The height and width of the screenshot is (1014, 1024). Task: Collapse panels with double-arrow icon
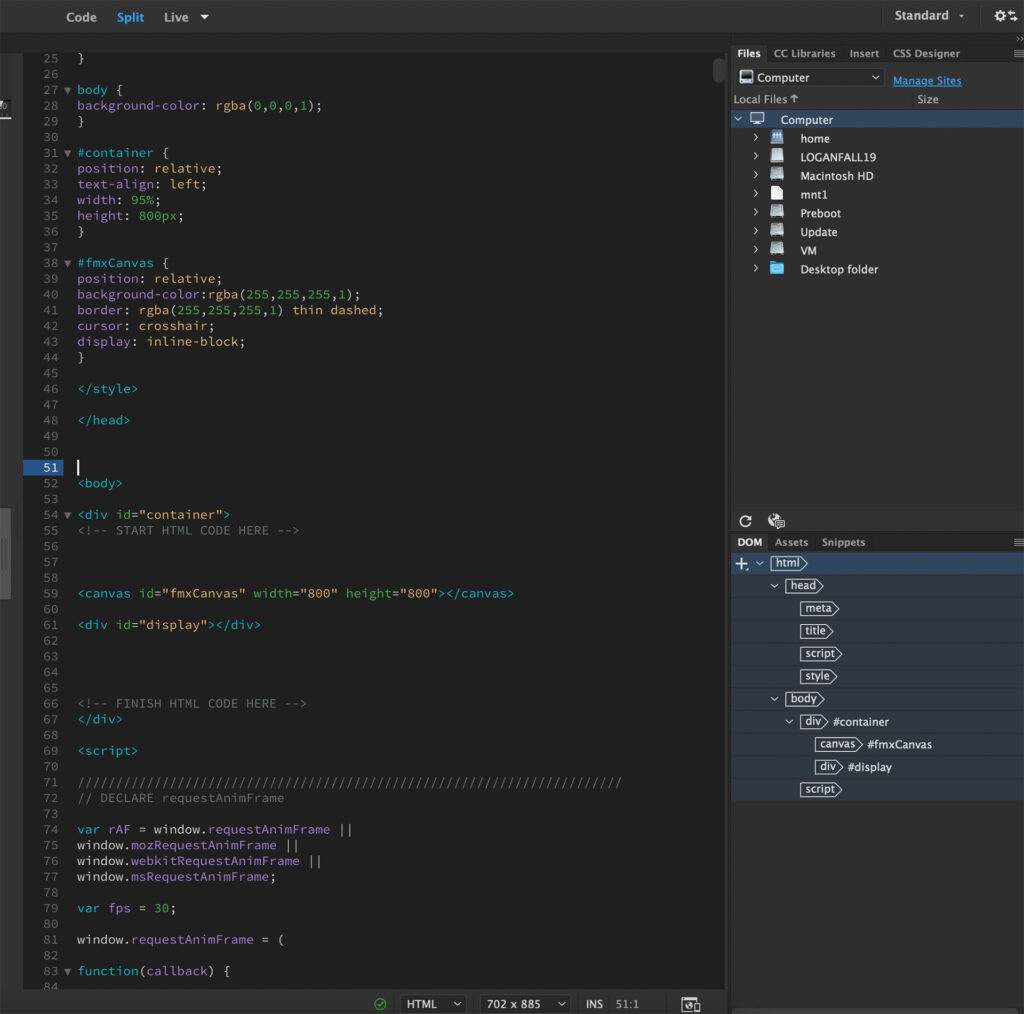(x=1018, y=38)
